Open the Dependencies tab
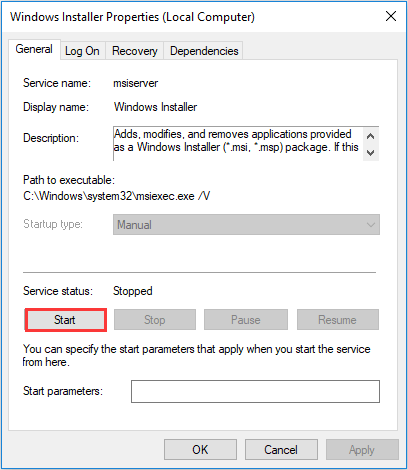 click(x=204, y=51)
